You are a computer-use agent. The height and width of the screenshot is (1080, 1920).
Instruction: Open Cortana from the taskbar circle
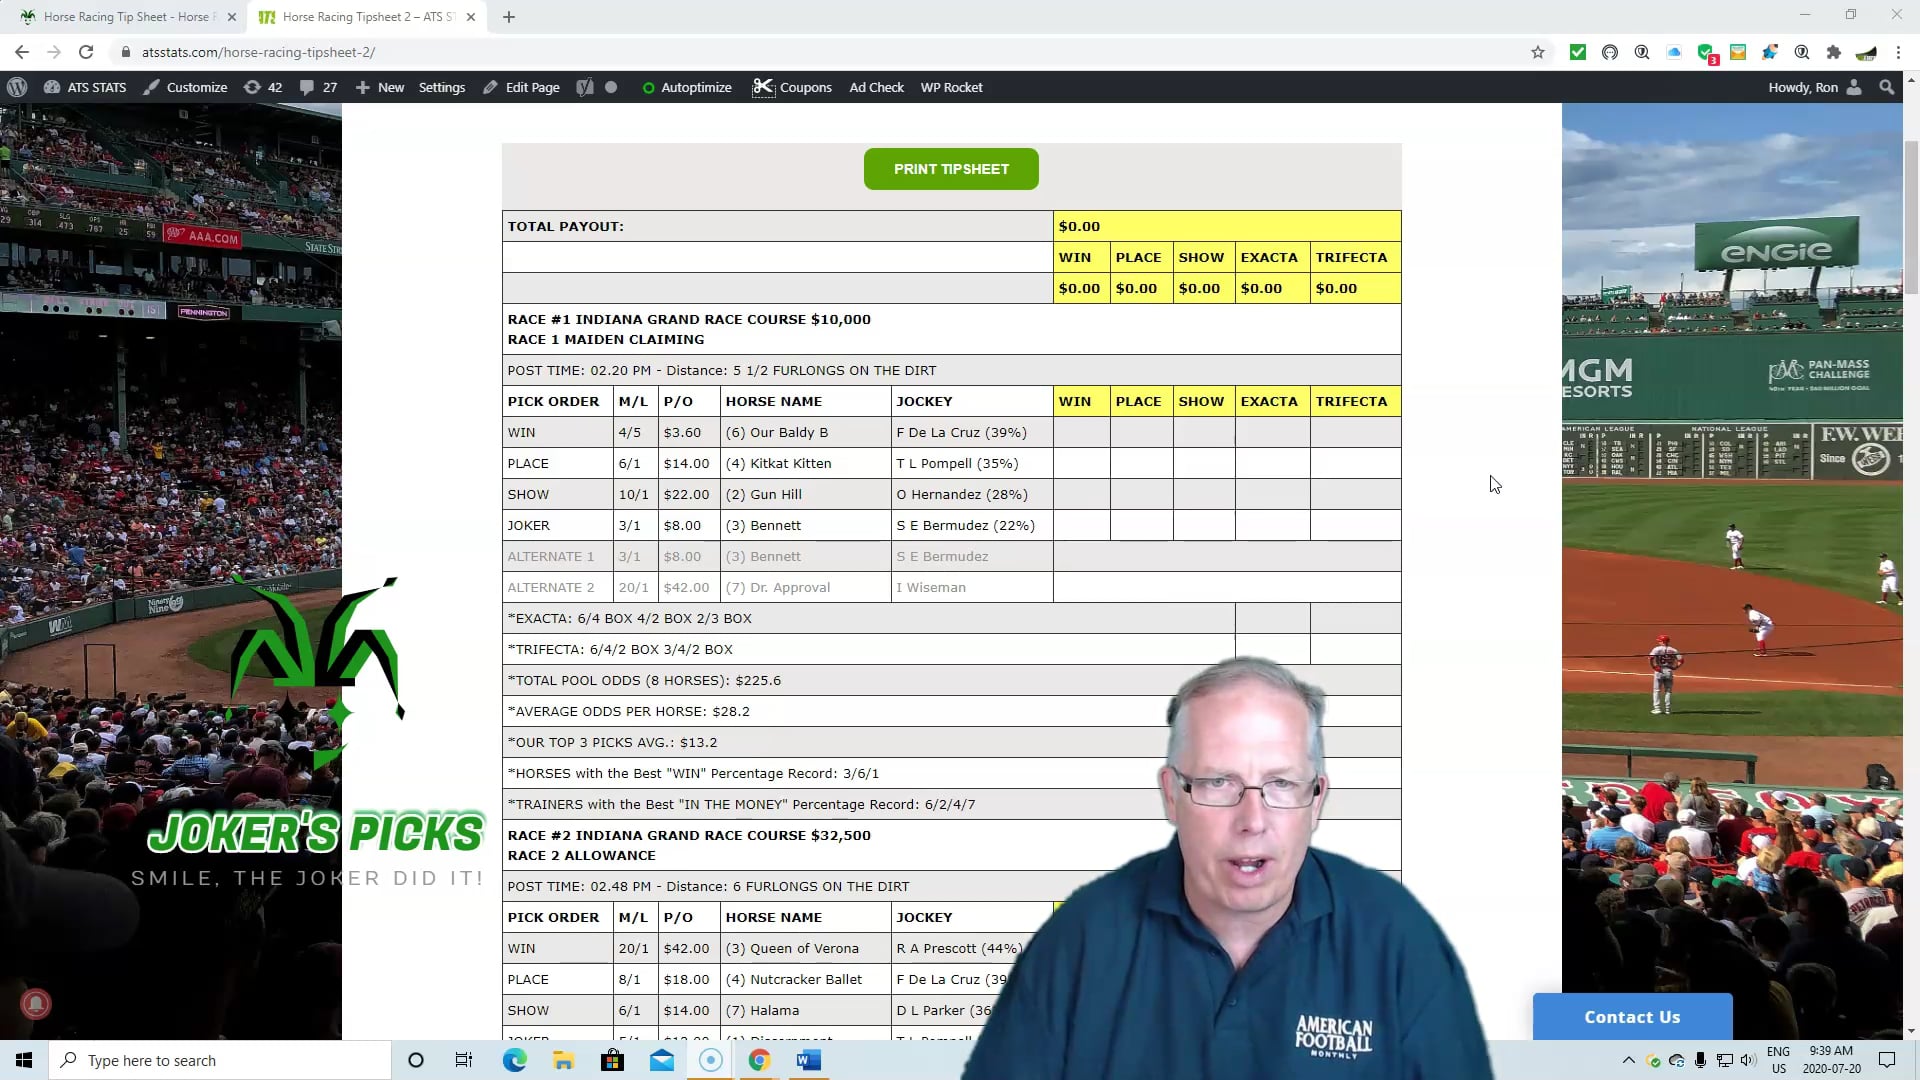(416, 1060)
